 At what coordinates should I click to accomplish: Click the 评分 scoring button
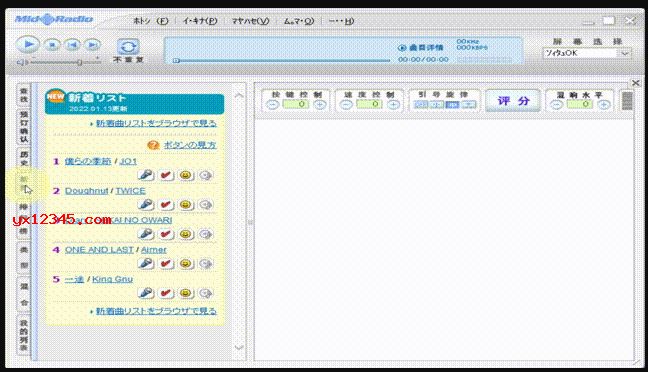click(x=513, y=101)
